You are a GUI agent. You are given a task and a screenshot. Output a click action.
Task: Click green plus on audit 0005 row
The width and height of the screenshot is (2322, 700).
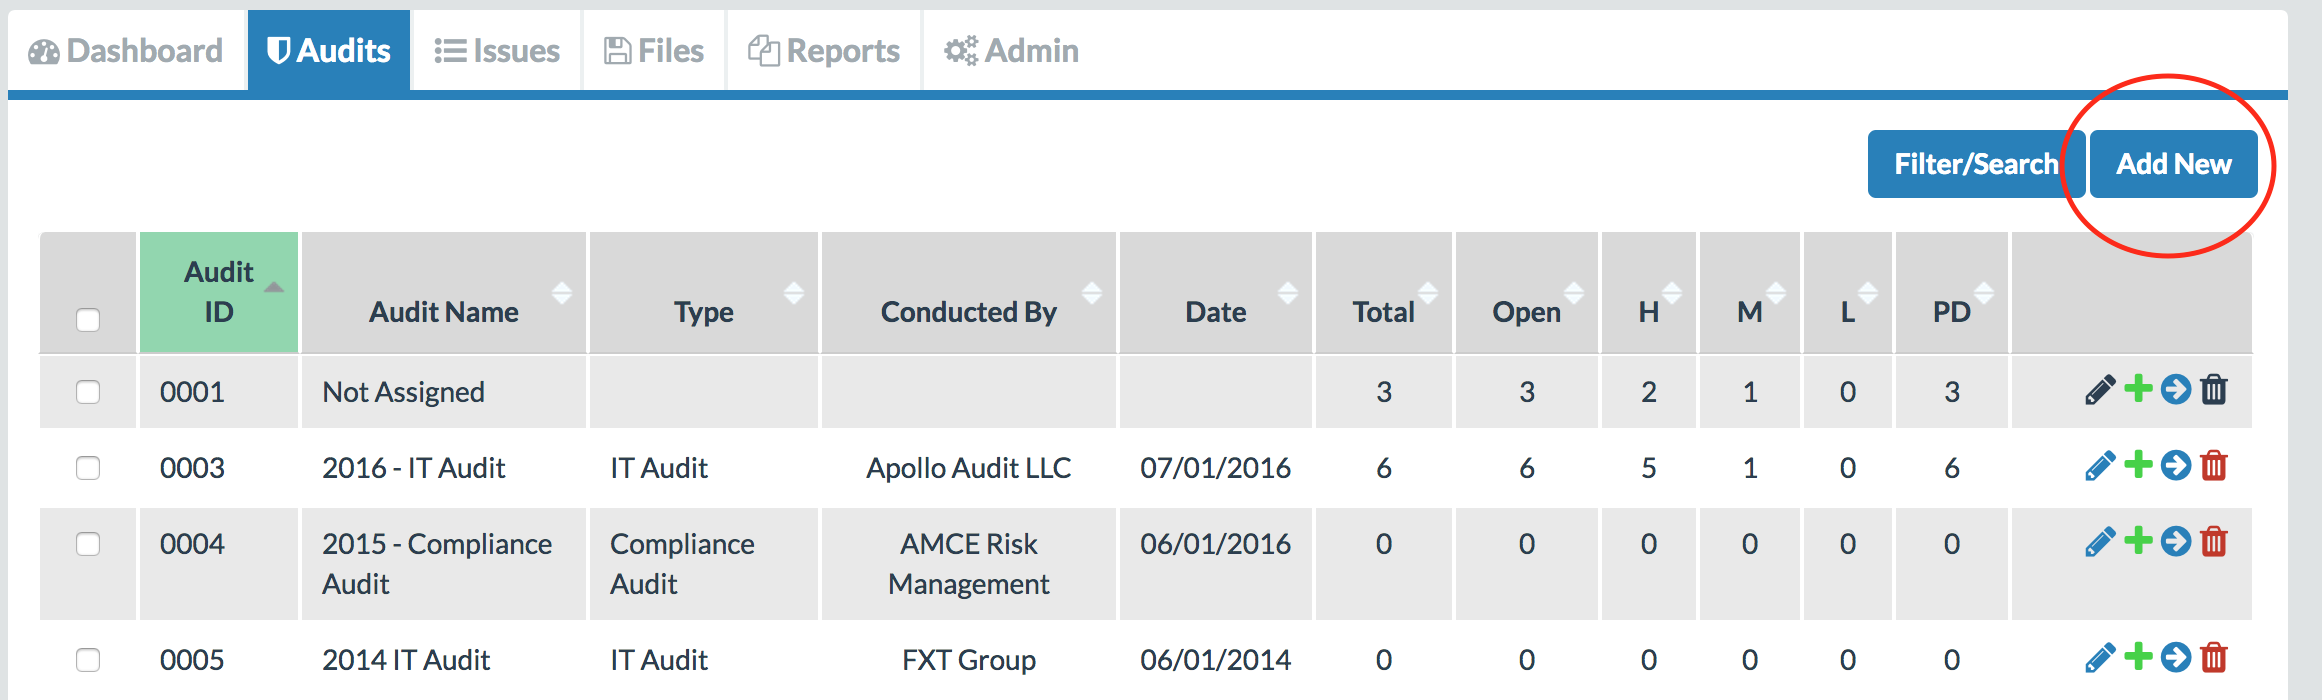(x=2138, y=655)
